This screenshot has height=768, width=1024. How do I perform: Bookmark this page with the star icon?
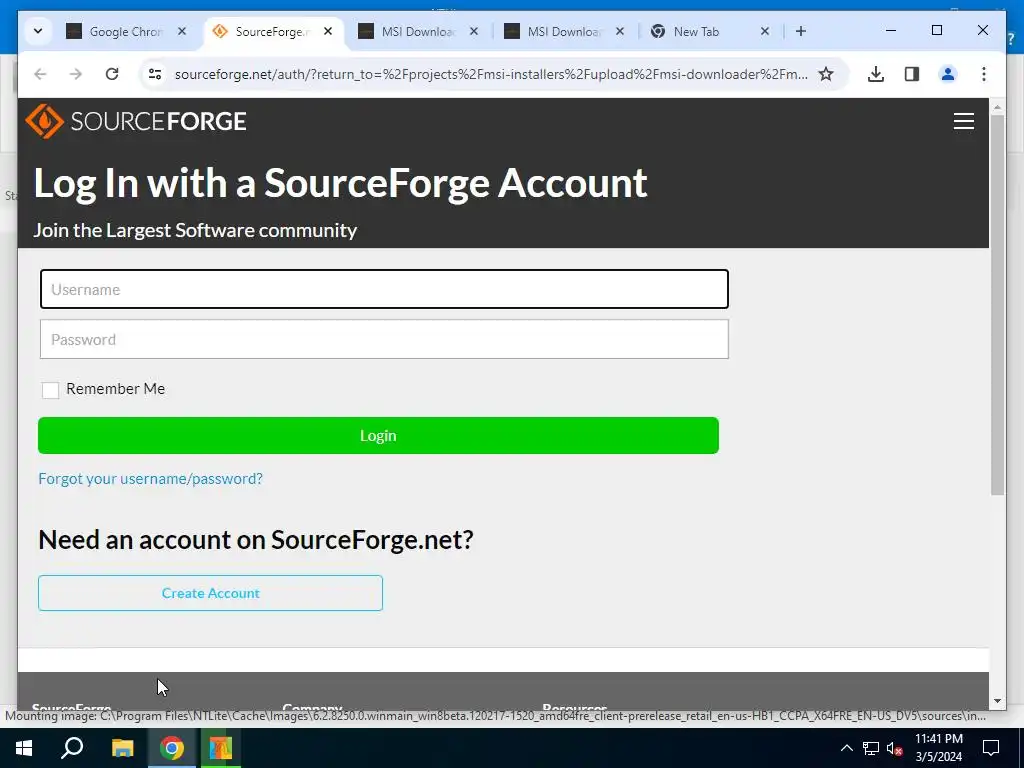tap(826, 74)
